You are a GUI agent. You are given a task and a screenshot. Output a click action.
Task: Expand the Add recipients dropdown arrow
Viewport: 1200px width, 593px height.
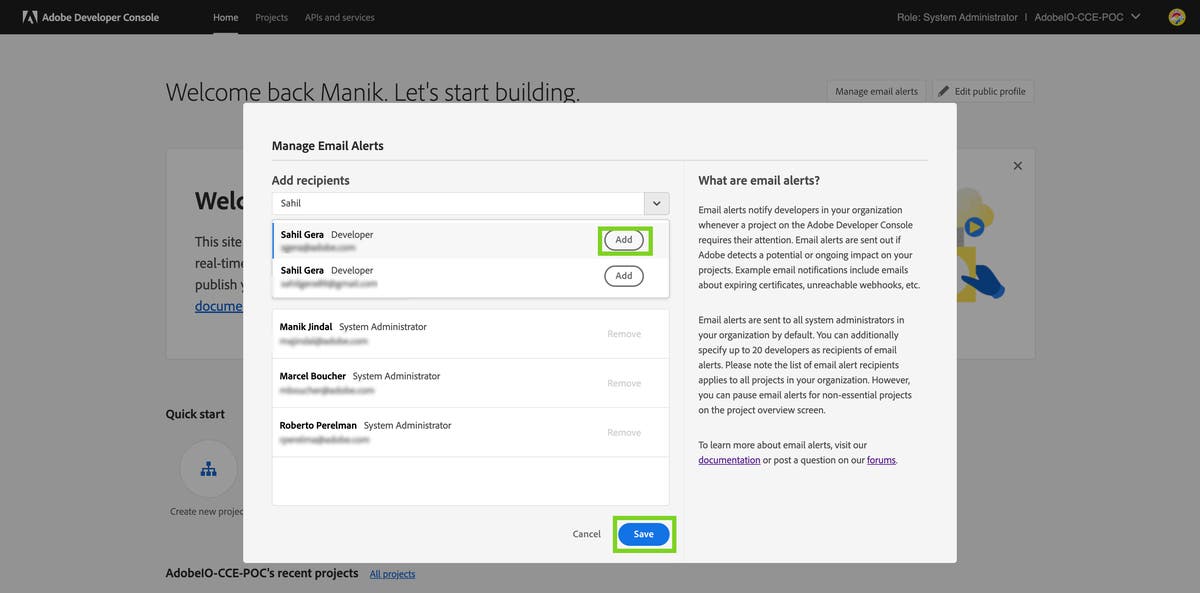tap(657, 203)
